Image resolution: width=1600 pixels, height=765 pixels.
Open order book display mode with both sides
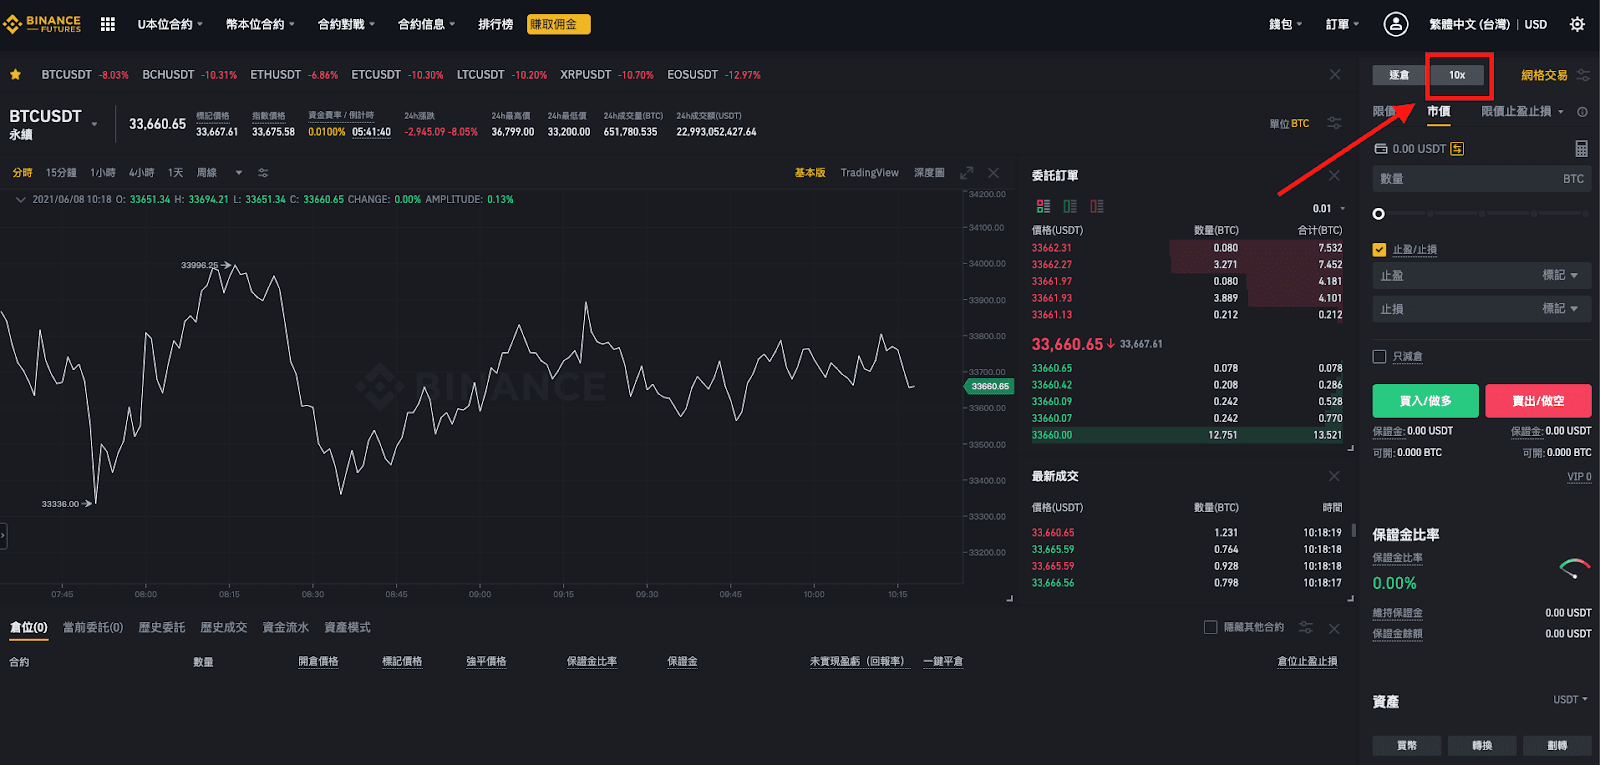(x=1043, y=206)
